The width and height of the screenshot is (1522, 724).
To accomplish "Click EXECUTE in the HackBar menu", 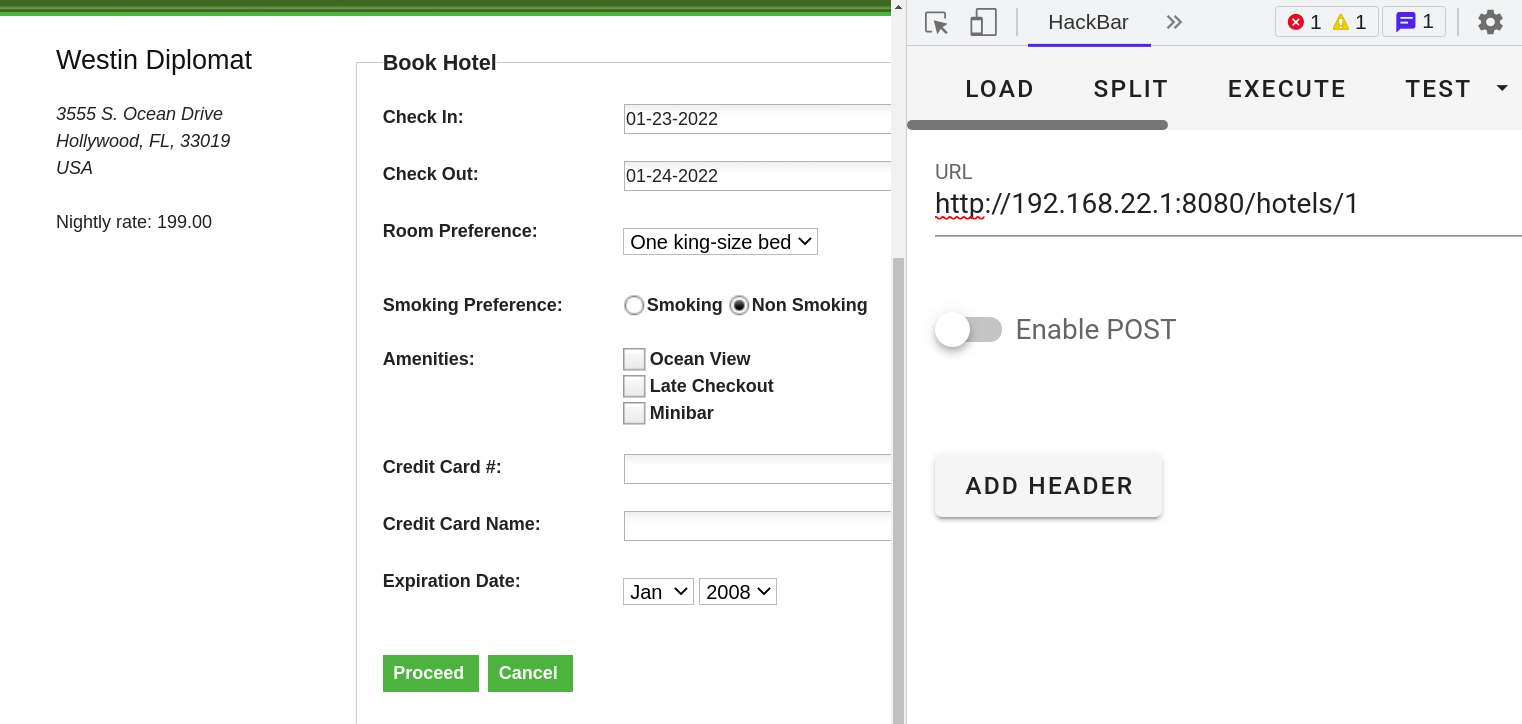I will click(x=1287, y=89).
